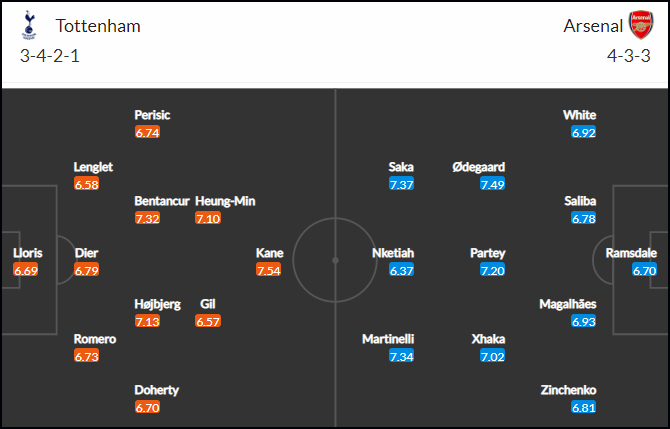Click the Tottenham club crest icon
Screen dimensions: 670x429
click(x=29, y=25)
